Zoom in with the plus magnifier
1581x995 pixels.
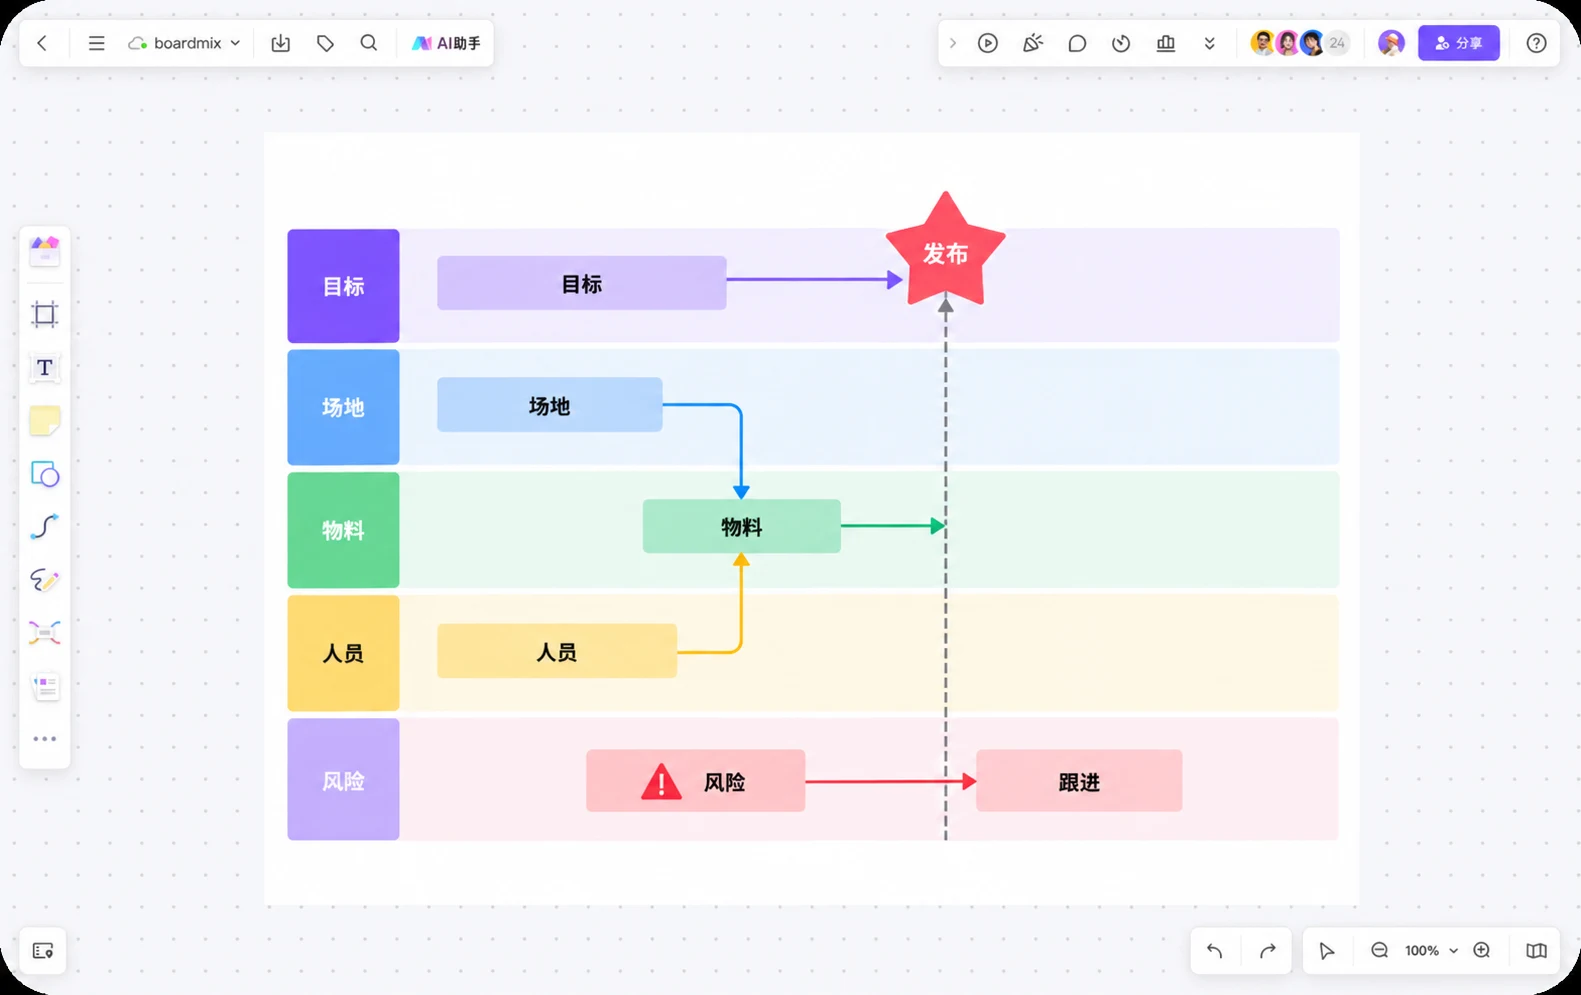[1482, 951]
